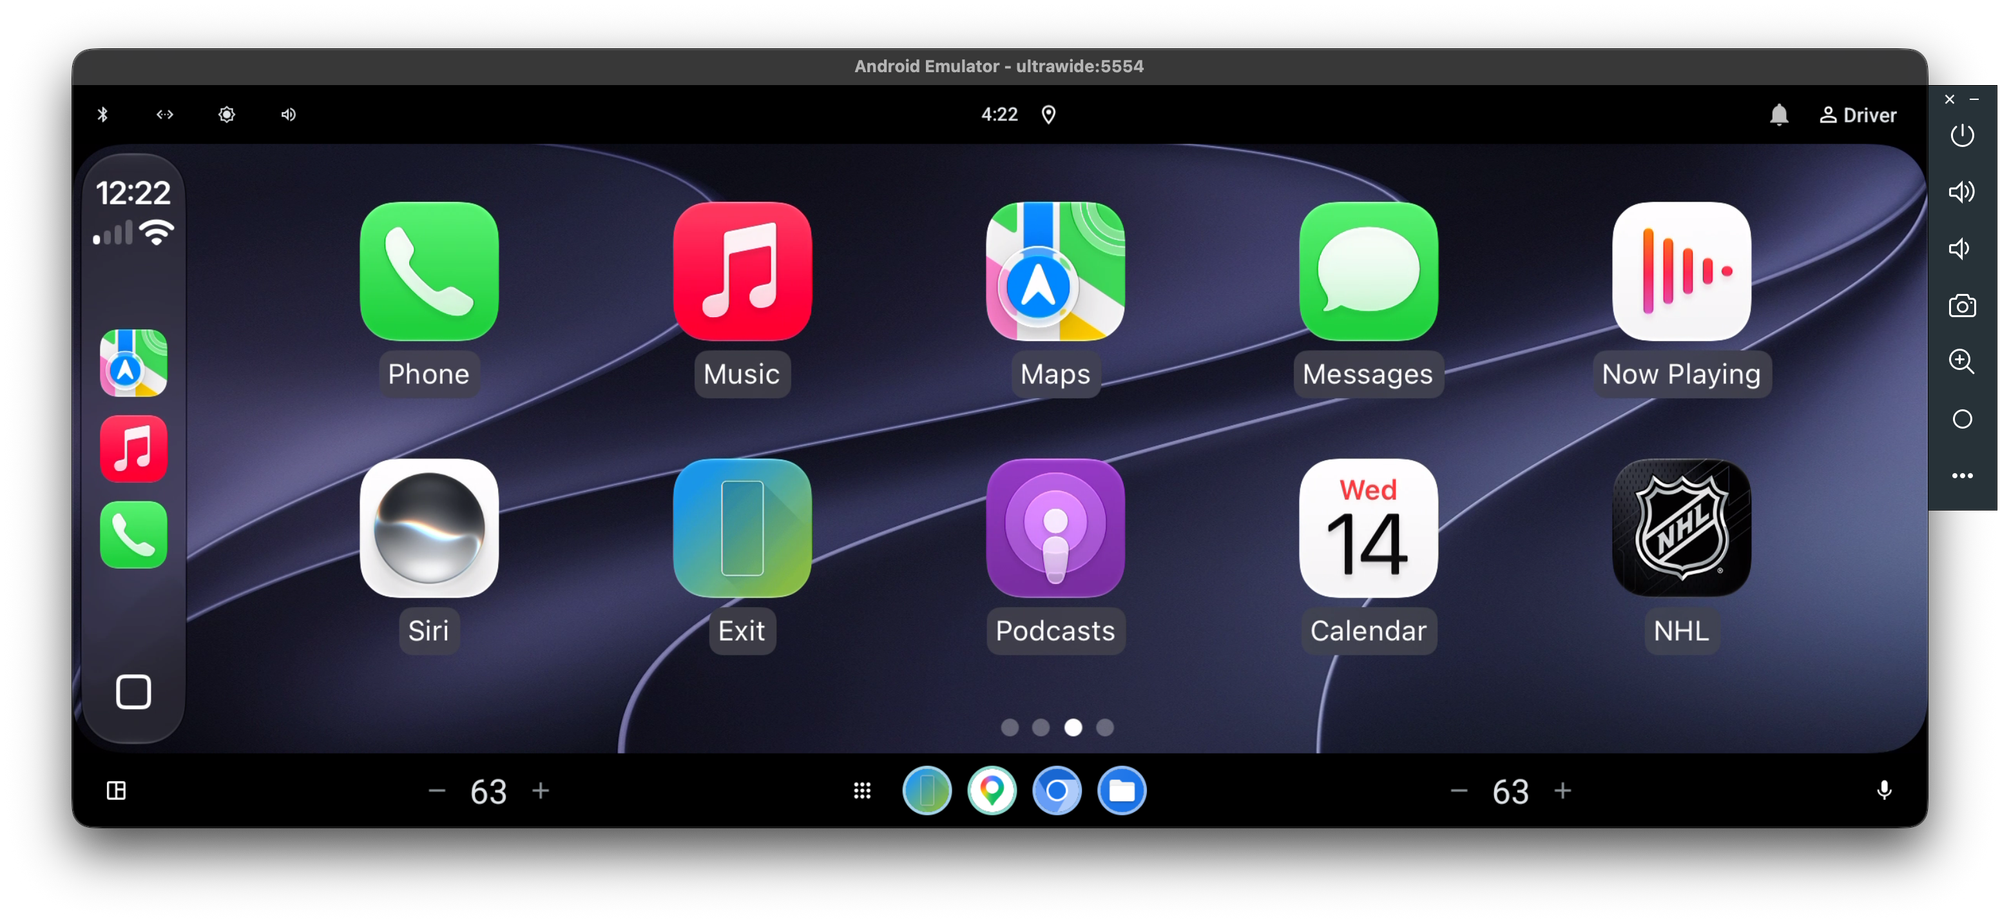Open the Driver user profile
The width and height of the screenshot is (2000, 923).
click(x=1857, y=115)
